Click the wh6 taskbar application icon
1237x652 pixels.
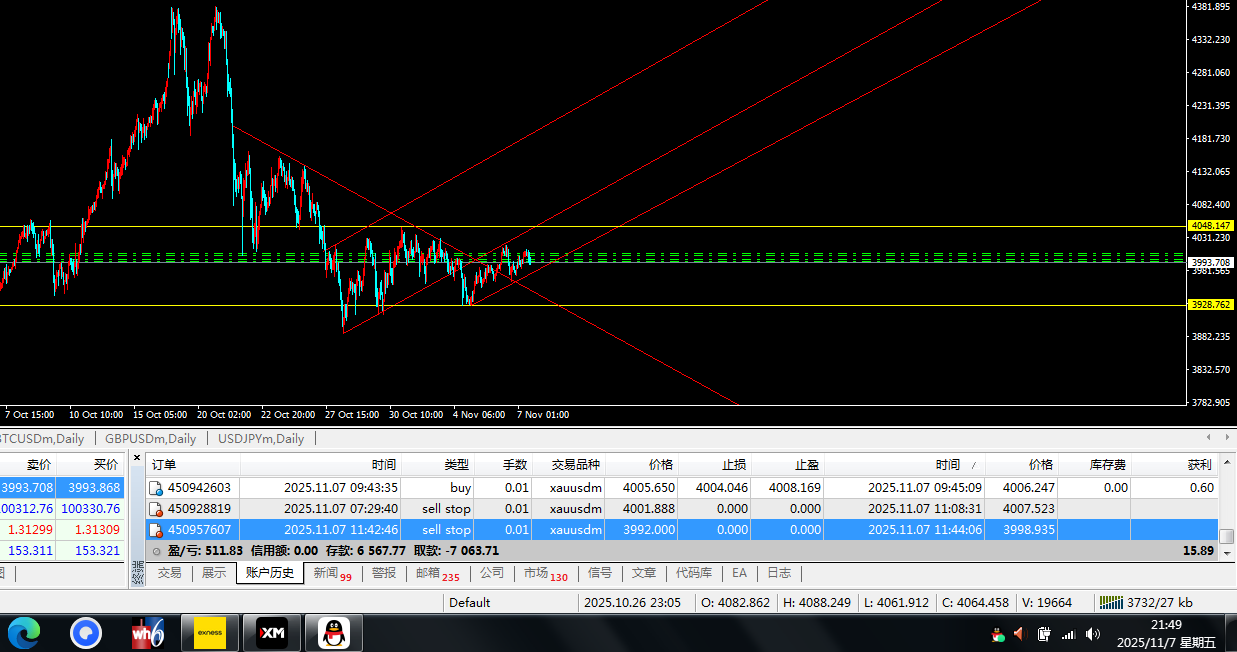[x=147, y=633]
